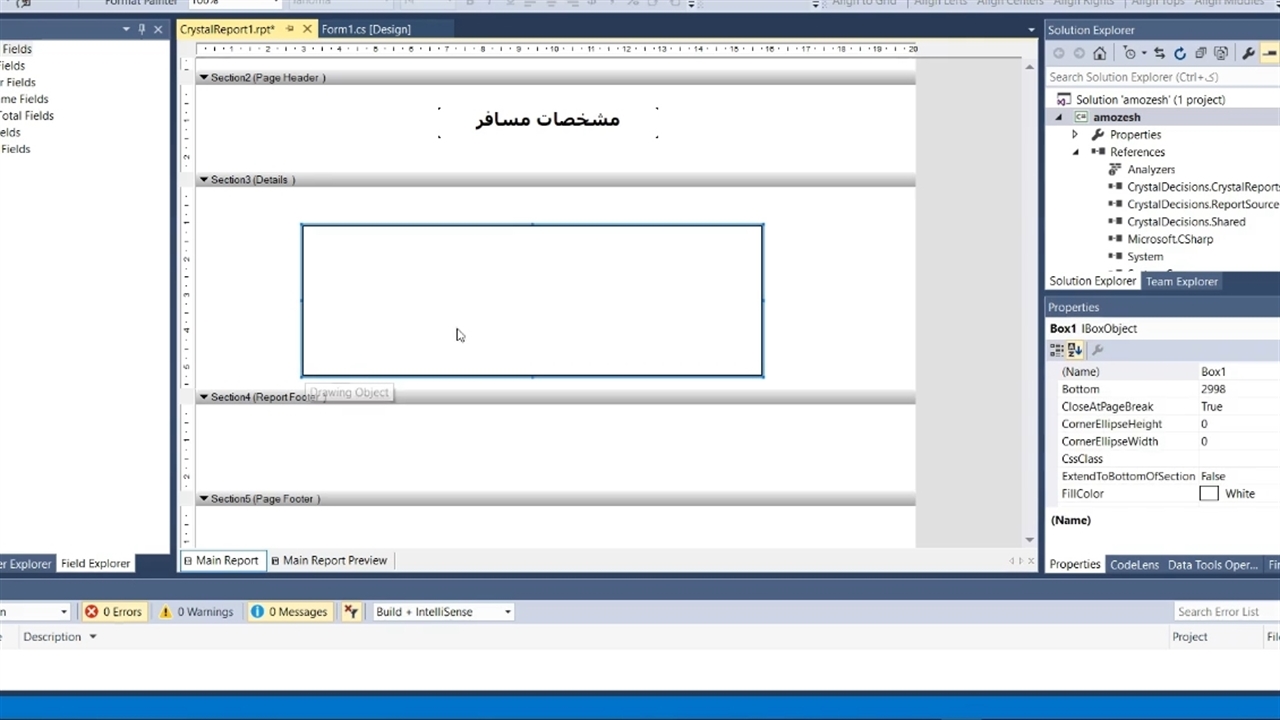Collapse the References node in Solution Explorer

click(1076, 152)
